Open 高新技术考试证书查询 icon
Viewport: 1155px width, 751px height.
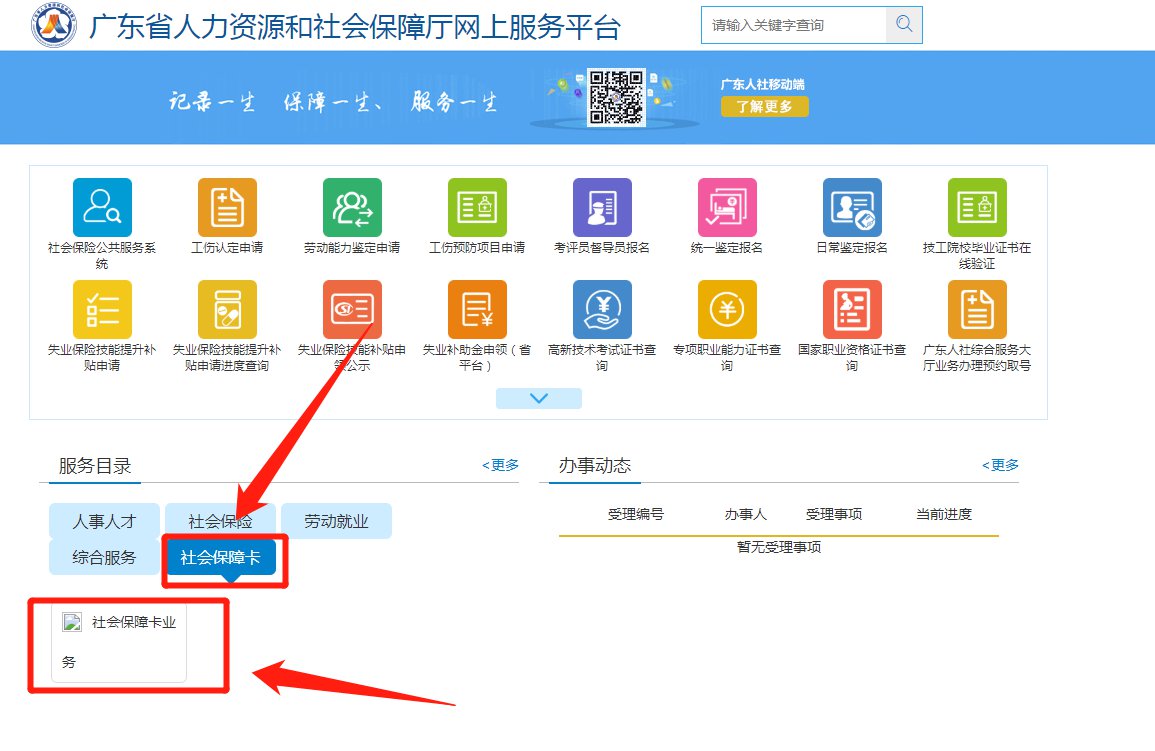pyautogui.click(x=602, y=310)
